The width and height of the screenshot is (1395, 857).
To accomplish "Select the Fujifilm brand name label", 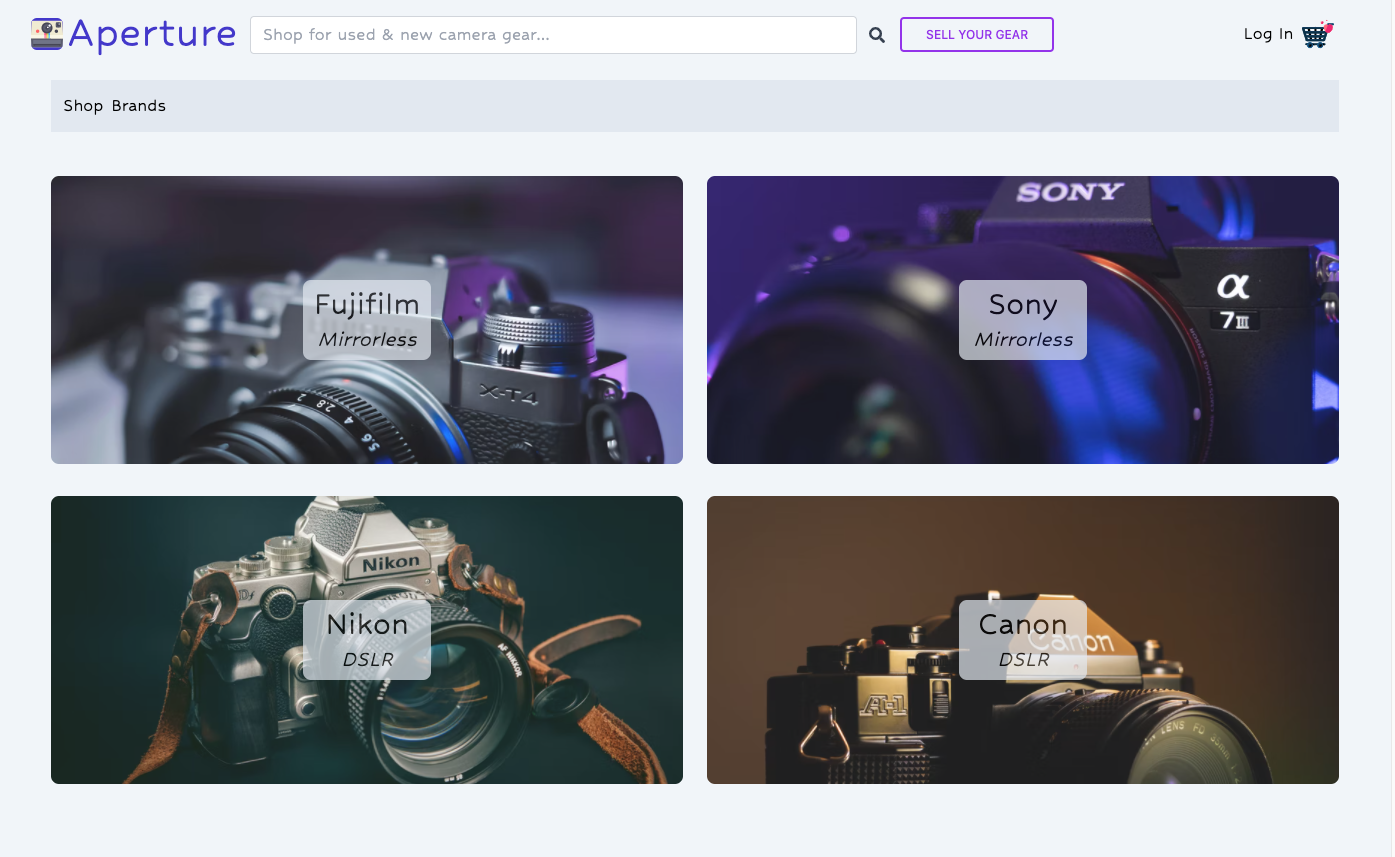I will [x=367, y=305].
